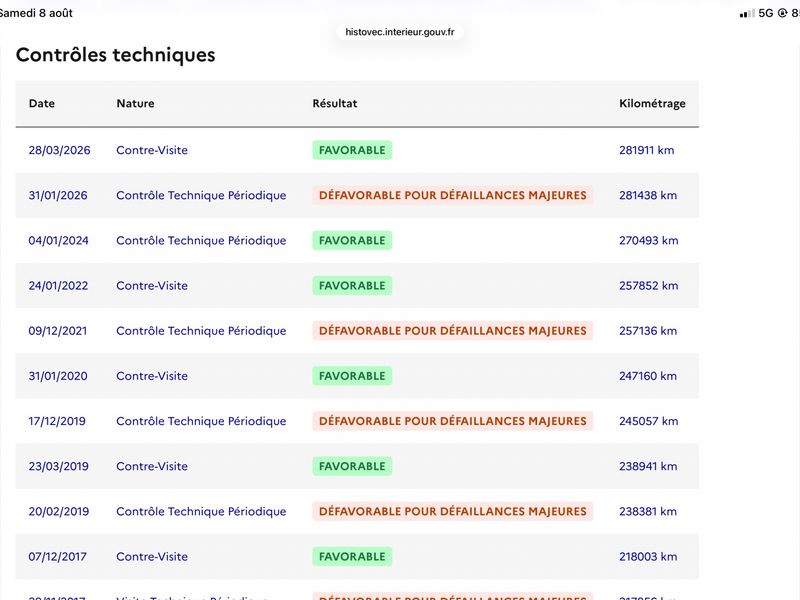
Task: Tap the cellular signal strength icon
Action: click(x=747, y=13)
